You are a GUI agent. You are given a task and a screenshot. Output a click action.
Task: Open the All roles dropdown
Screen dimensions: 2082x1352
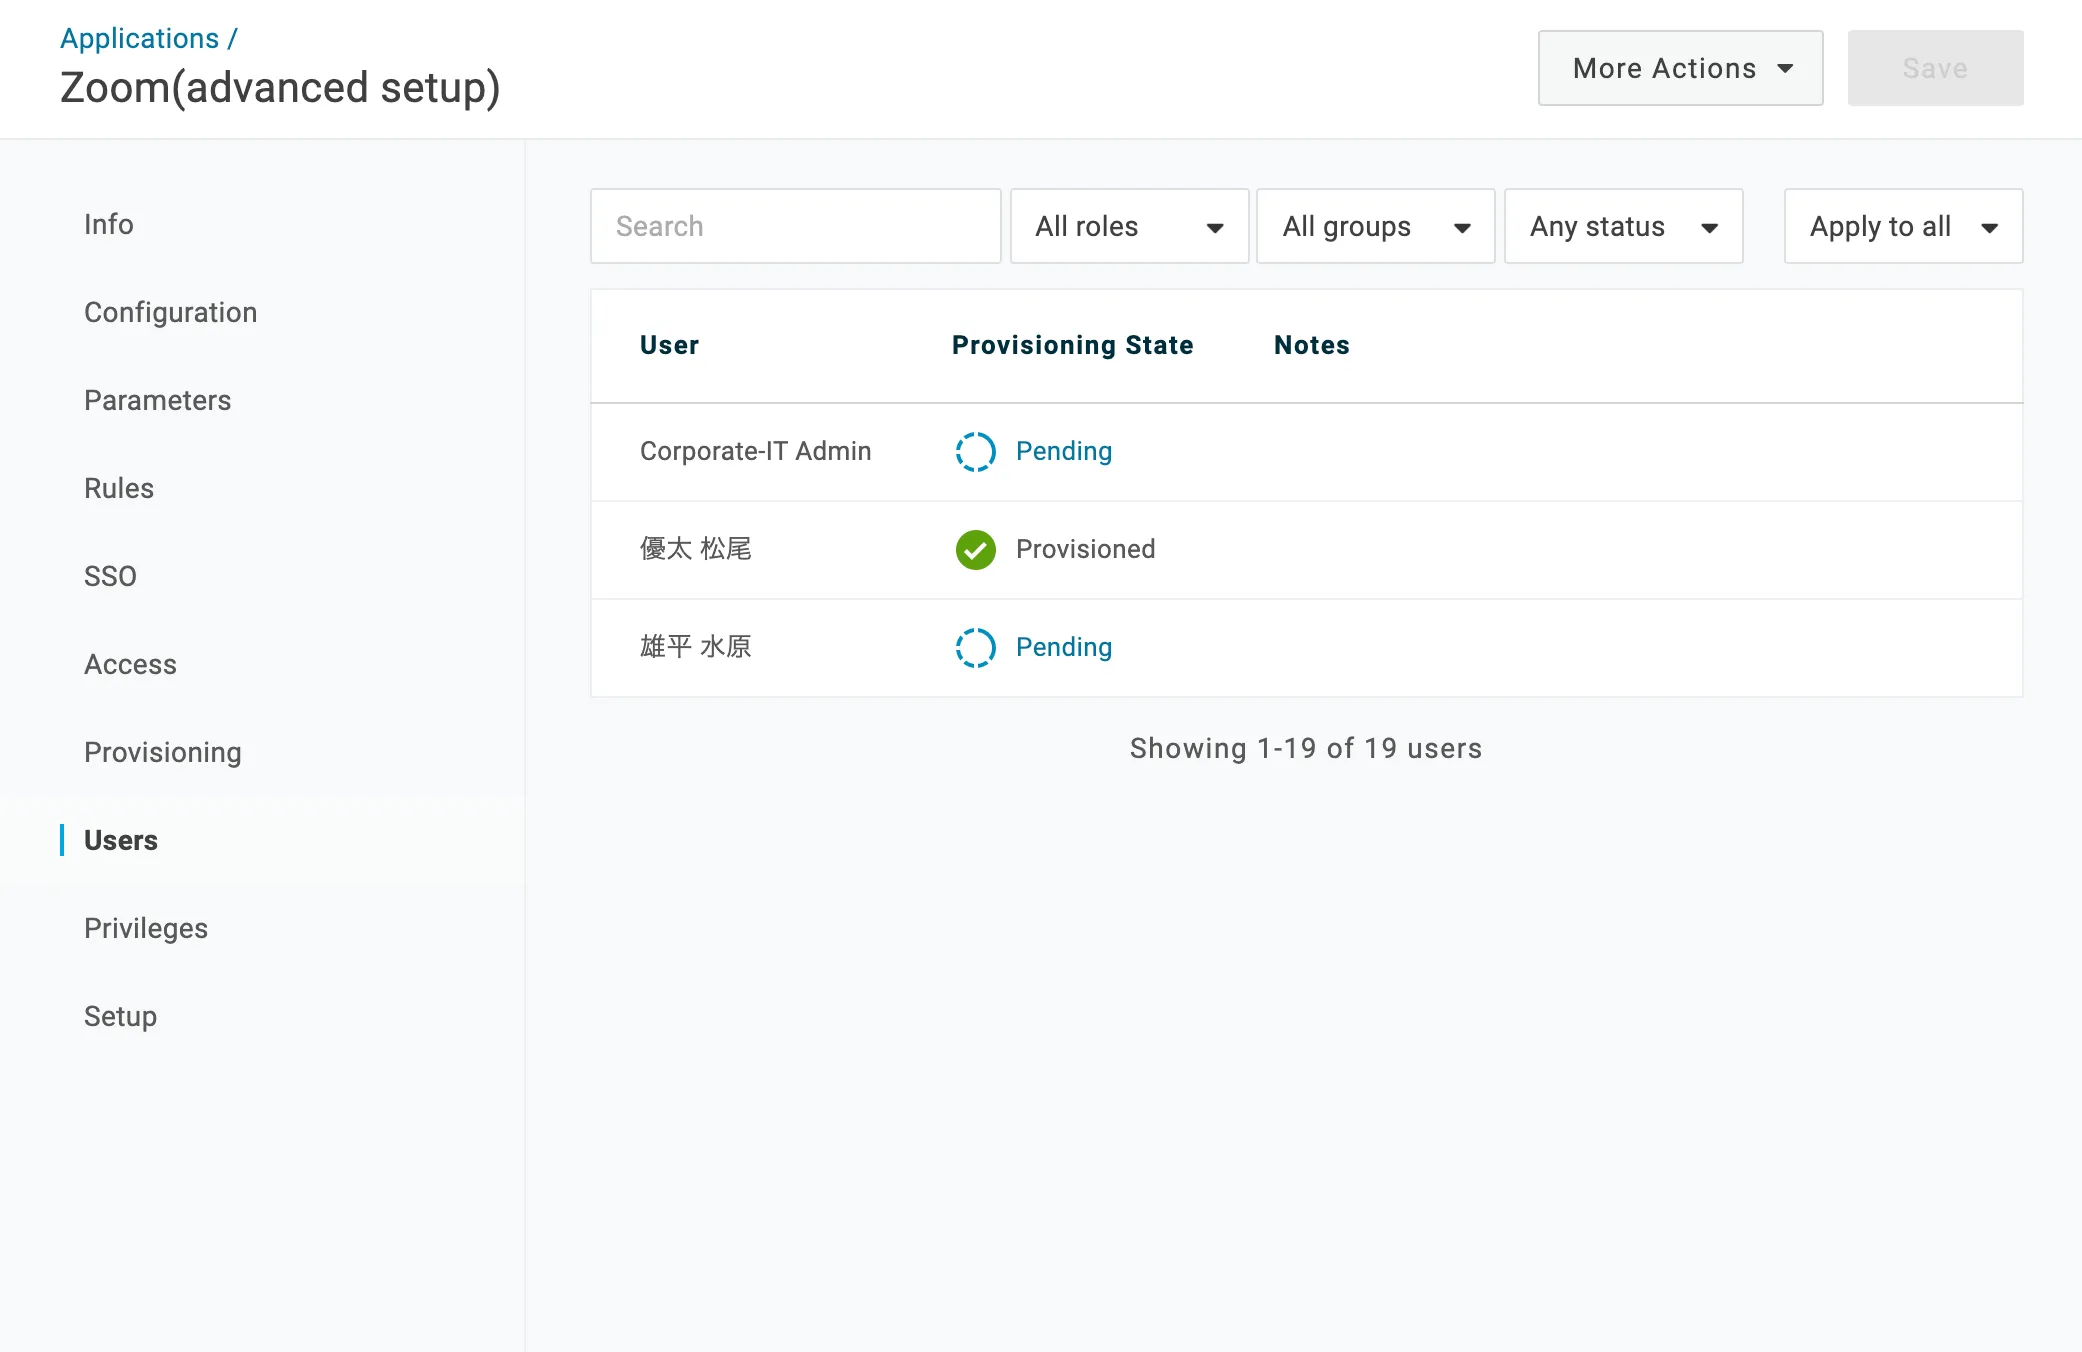pos(1129,226)
